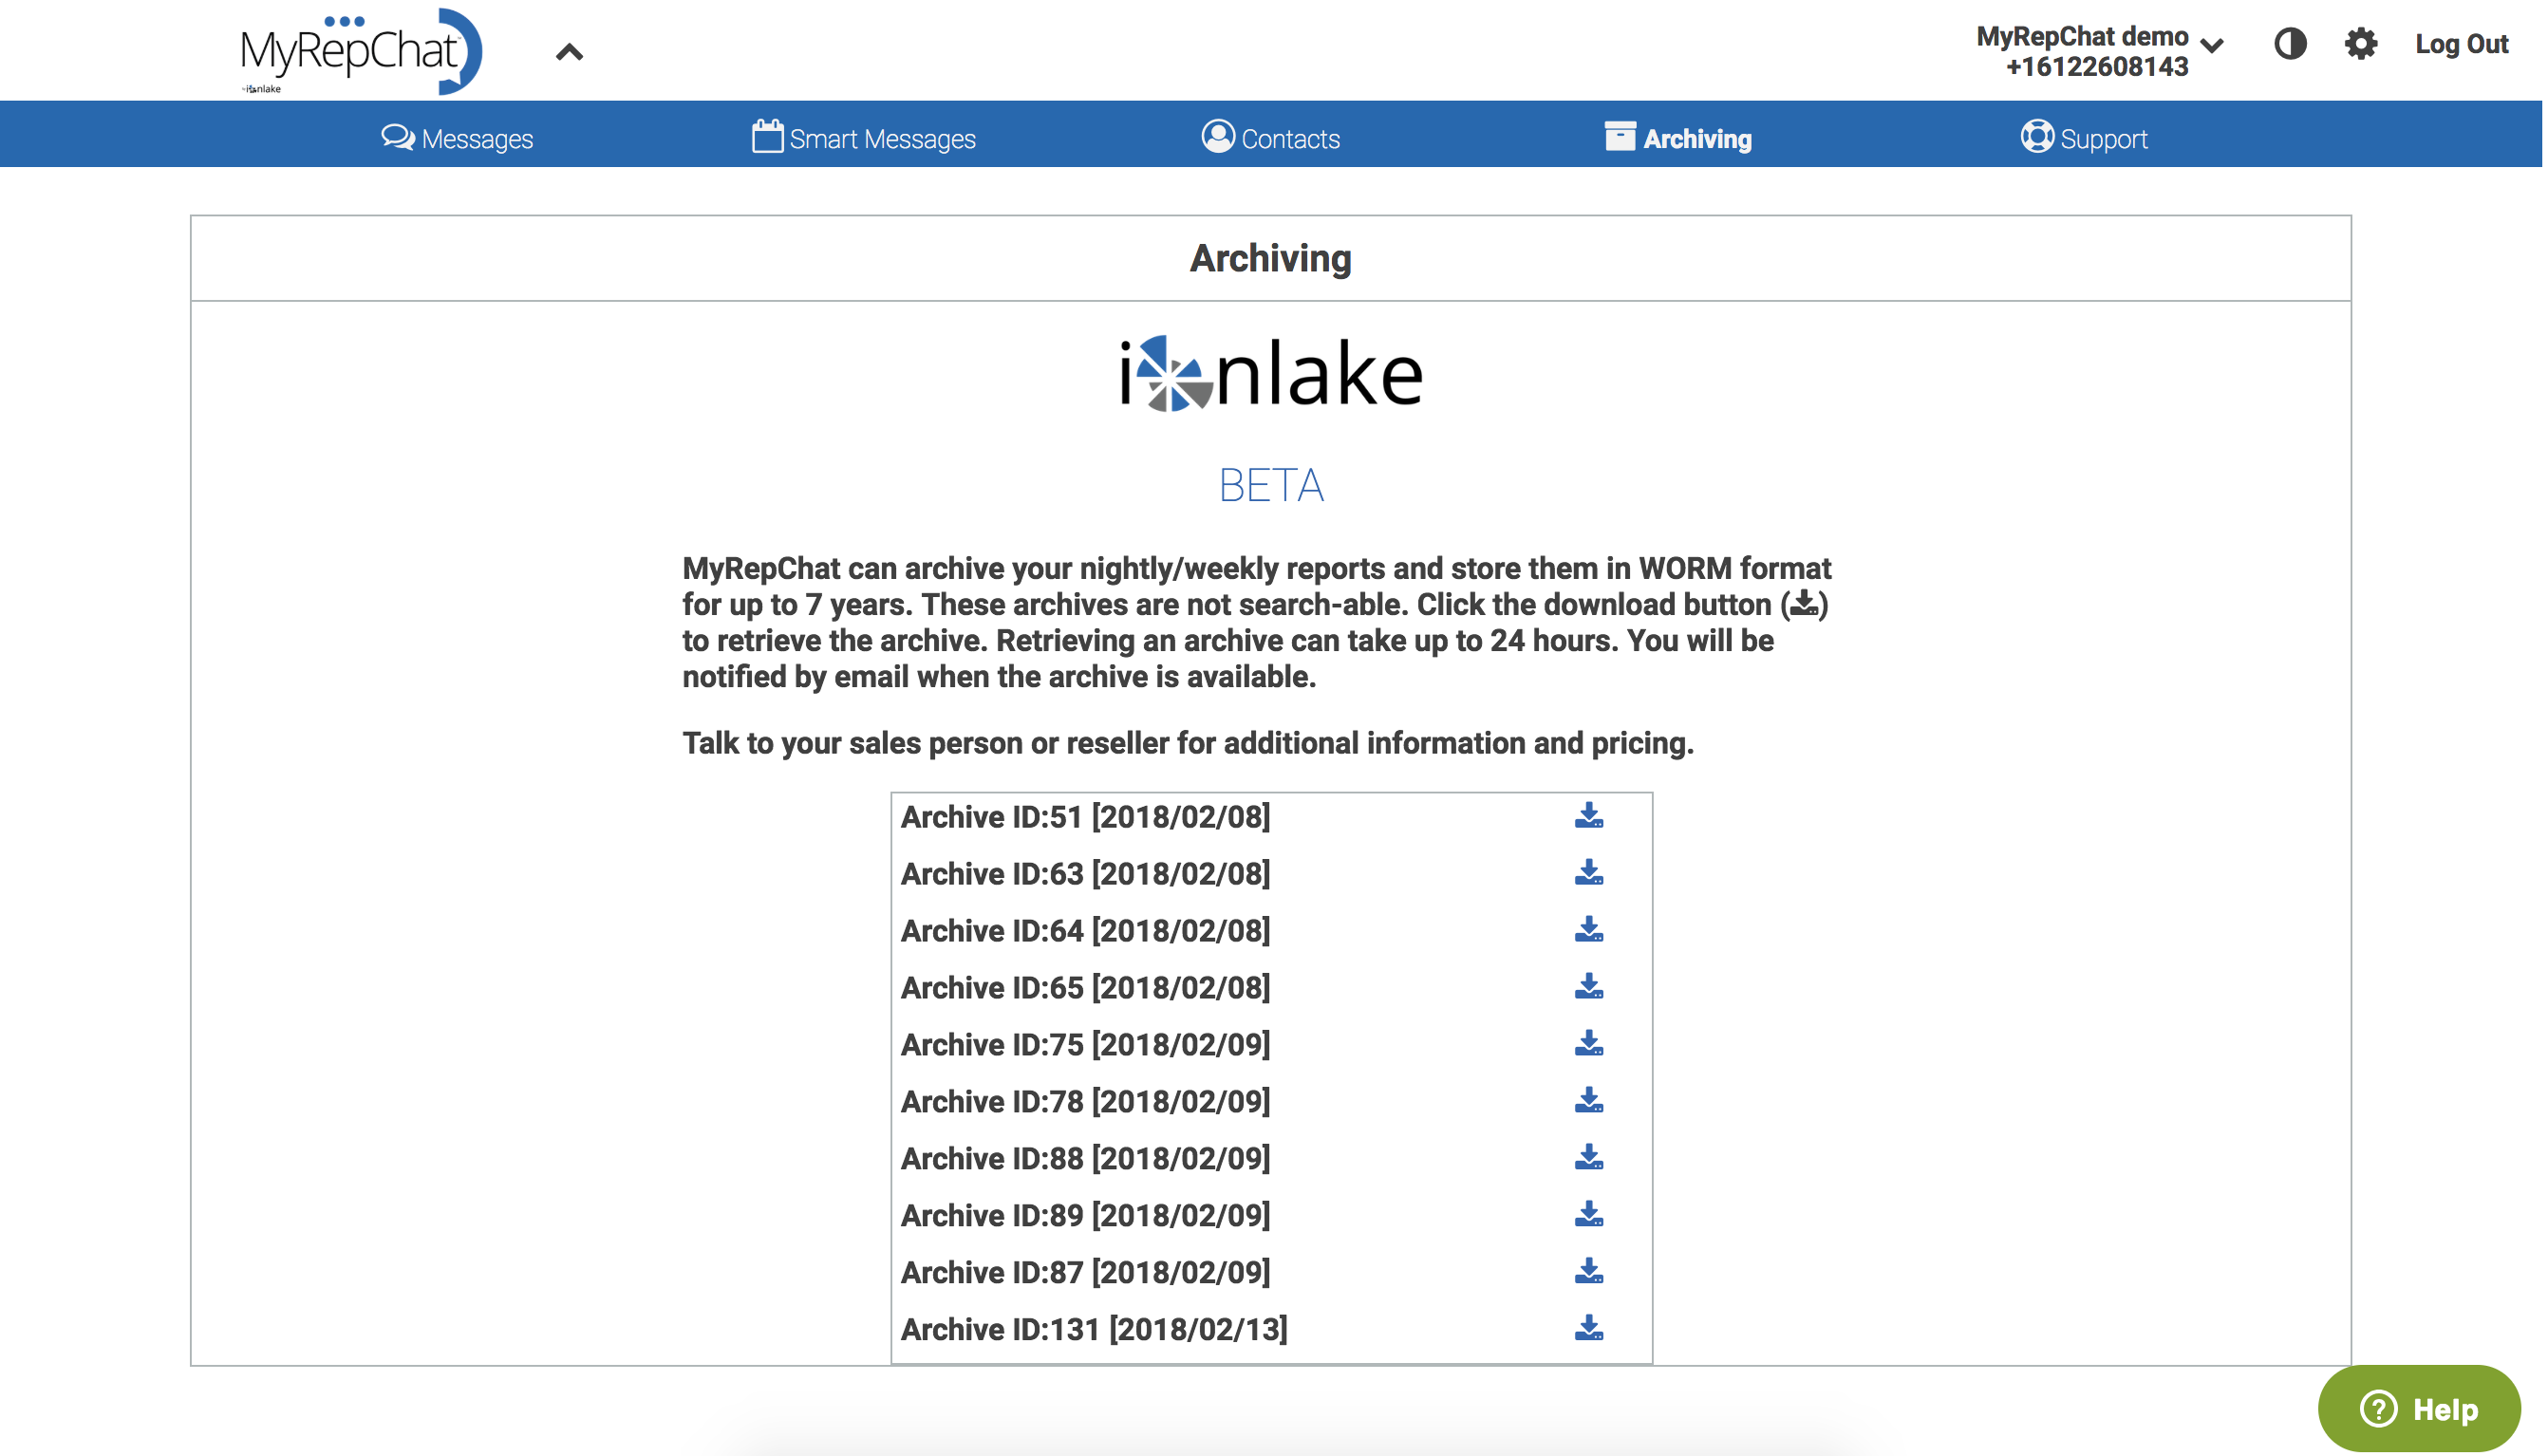Select the row 'Archive ID:88 [2018/02/09]'
The height and width of the screenshot is (1456, 2548).
tap(1273, 1159)
